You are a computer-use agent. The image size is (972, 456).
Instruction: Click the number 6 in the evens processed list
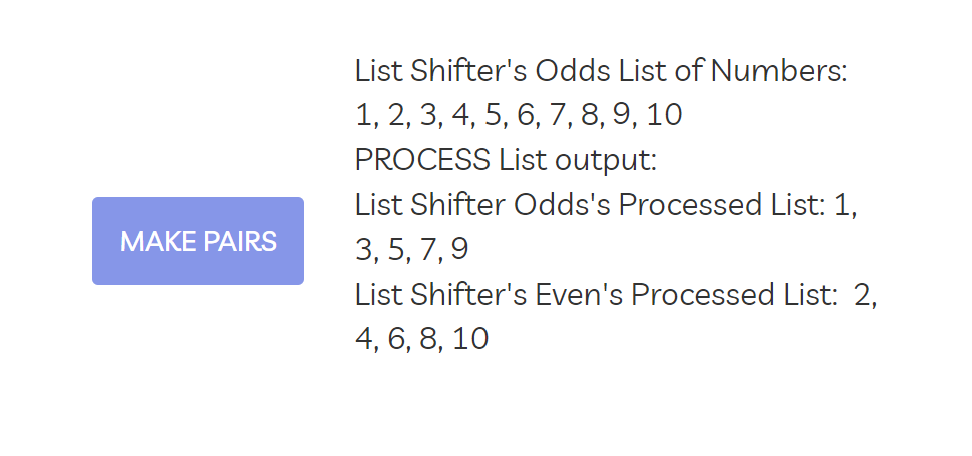pos(395,340)
